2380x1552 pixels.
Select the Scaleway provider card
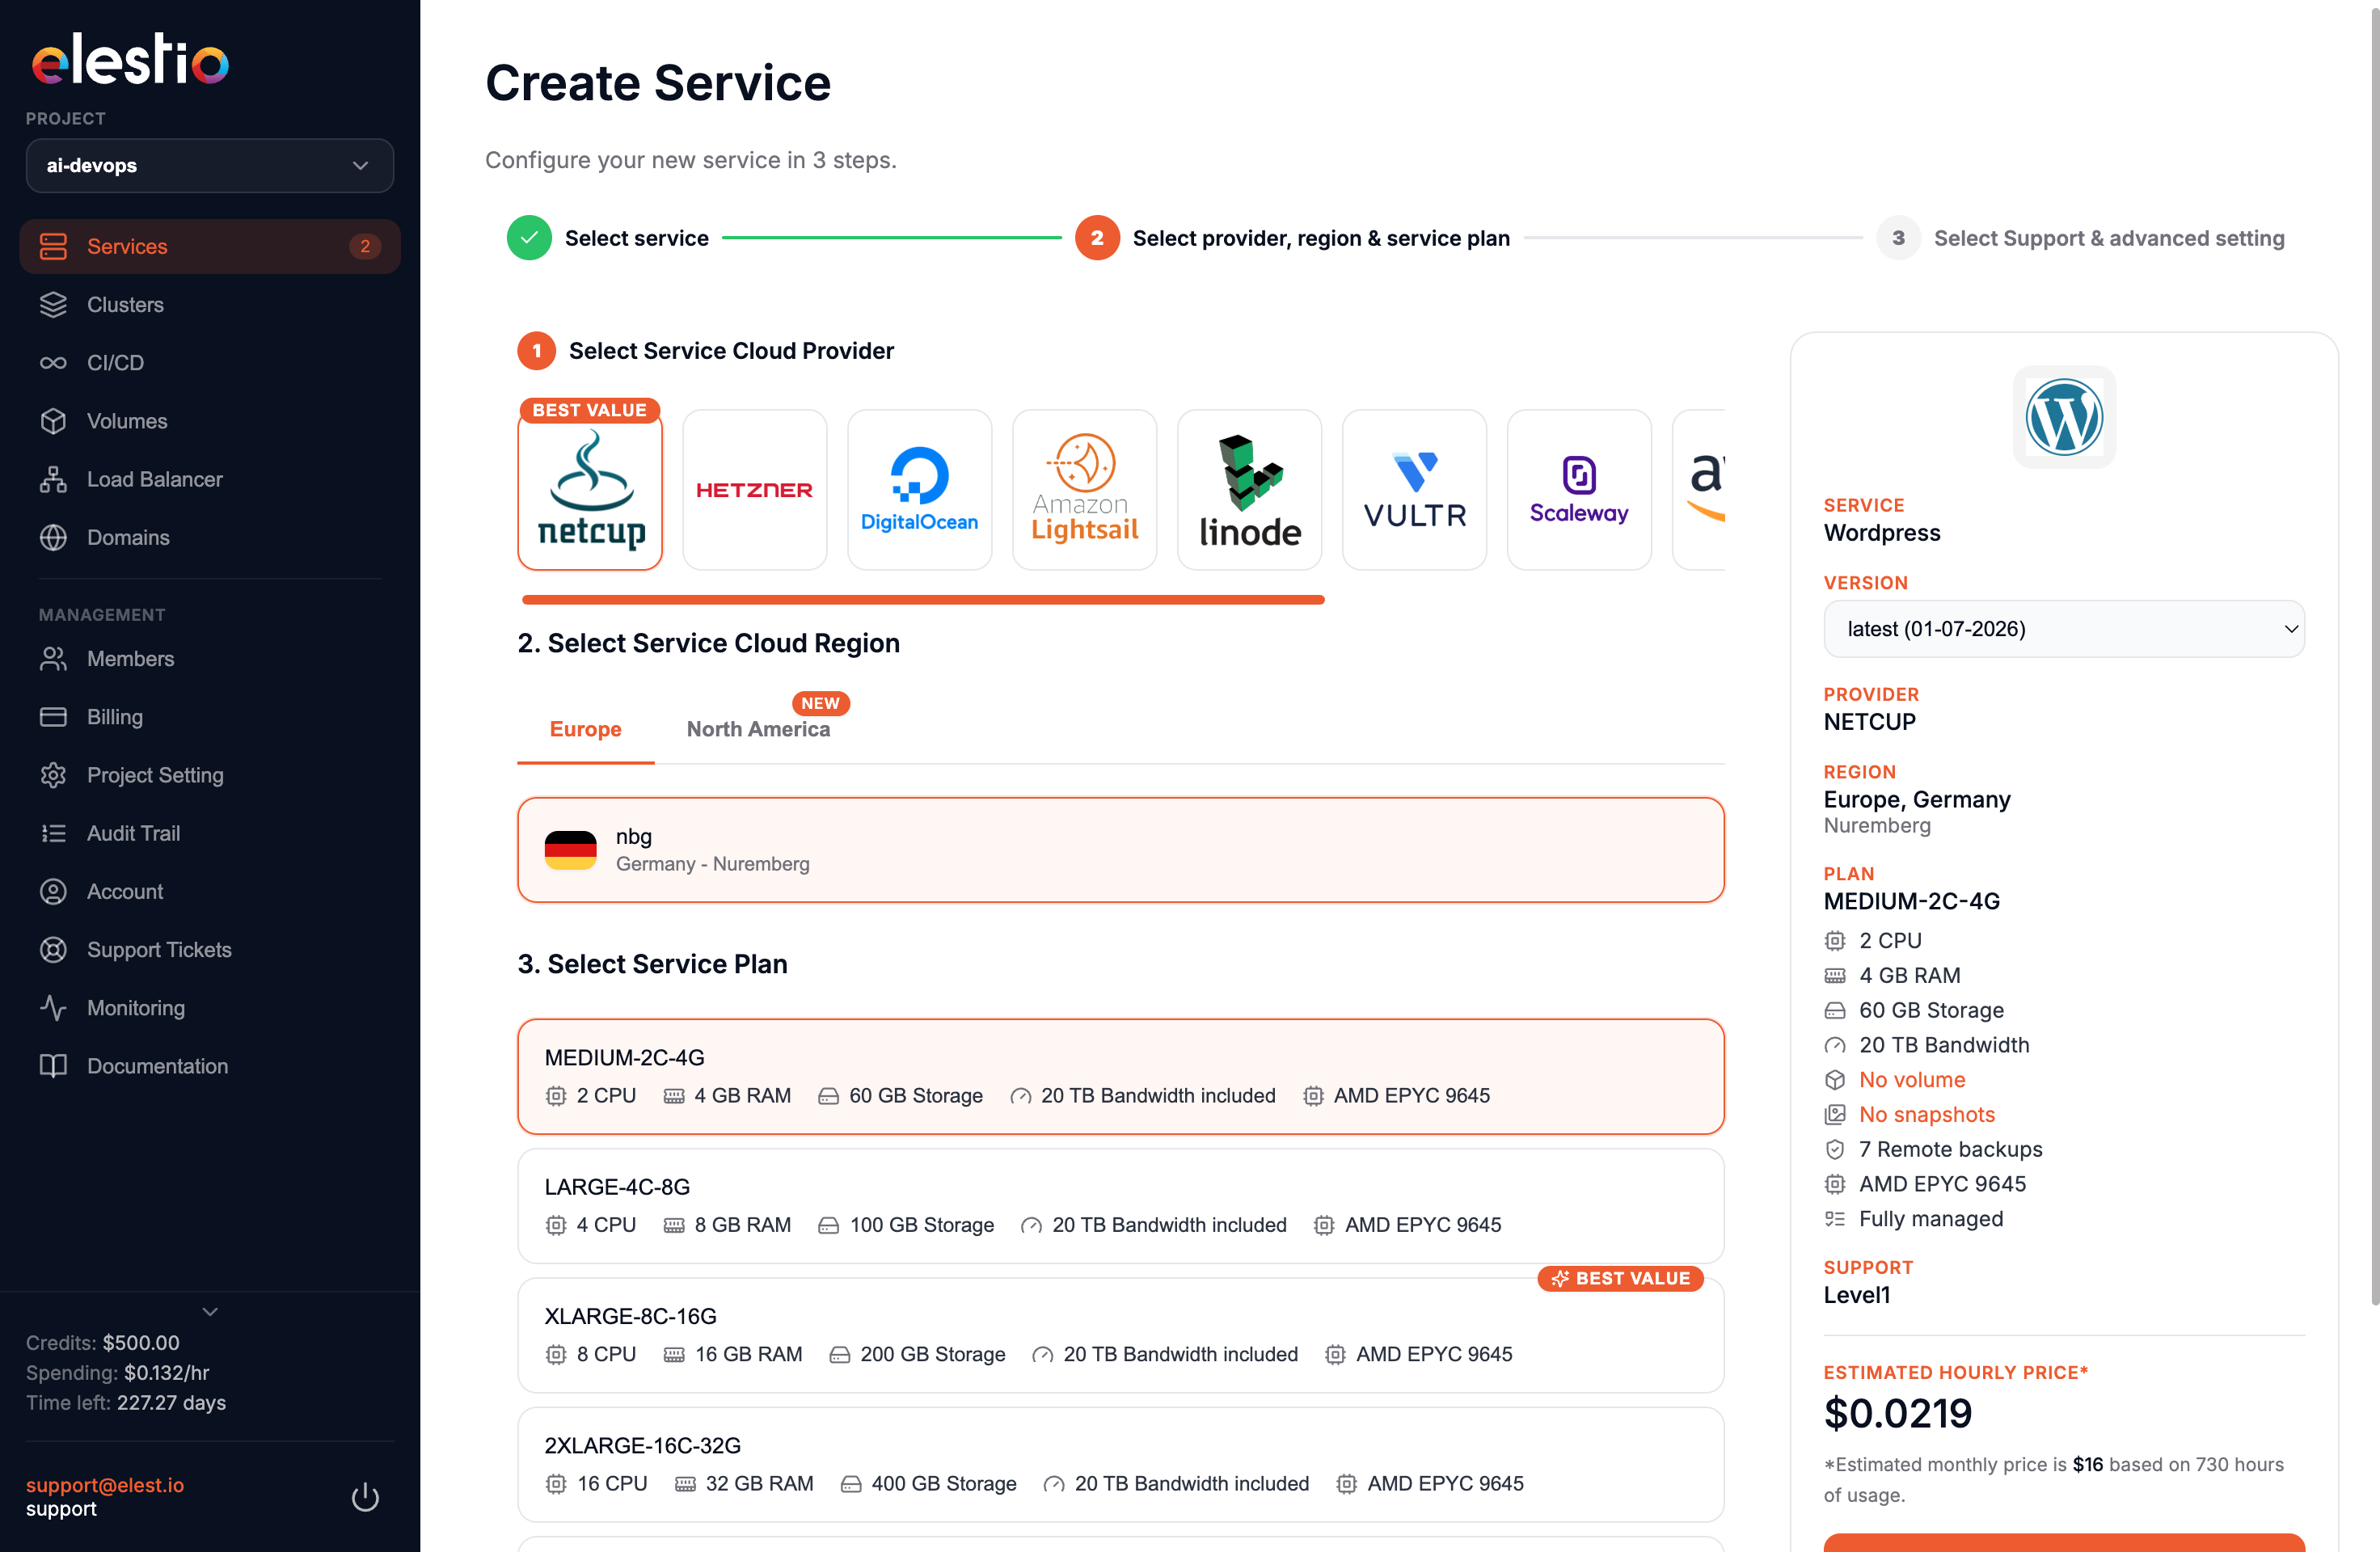[1579, 489]
